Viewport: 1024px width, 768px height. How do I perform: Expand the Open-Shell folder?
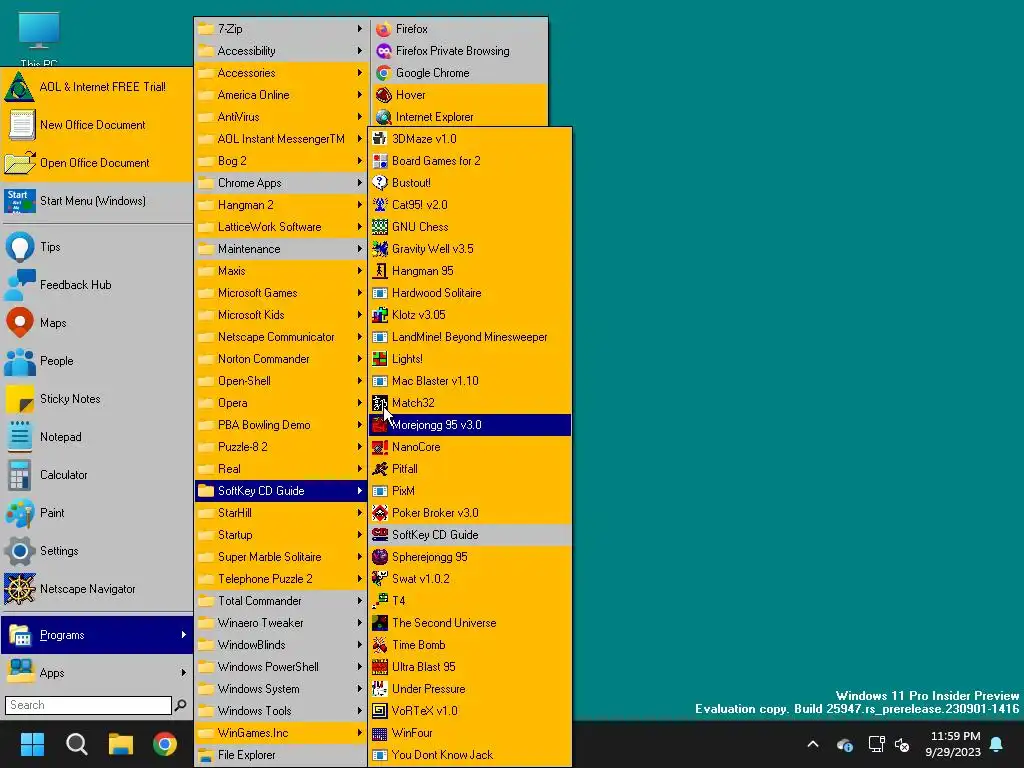click(281, 381)
